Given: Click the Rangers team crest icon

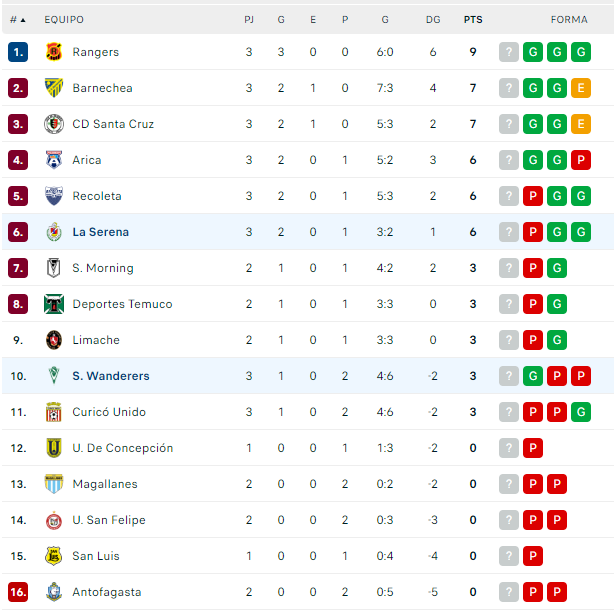Looking at the screenshot, I should (x=54, y=52).
